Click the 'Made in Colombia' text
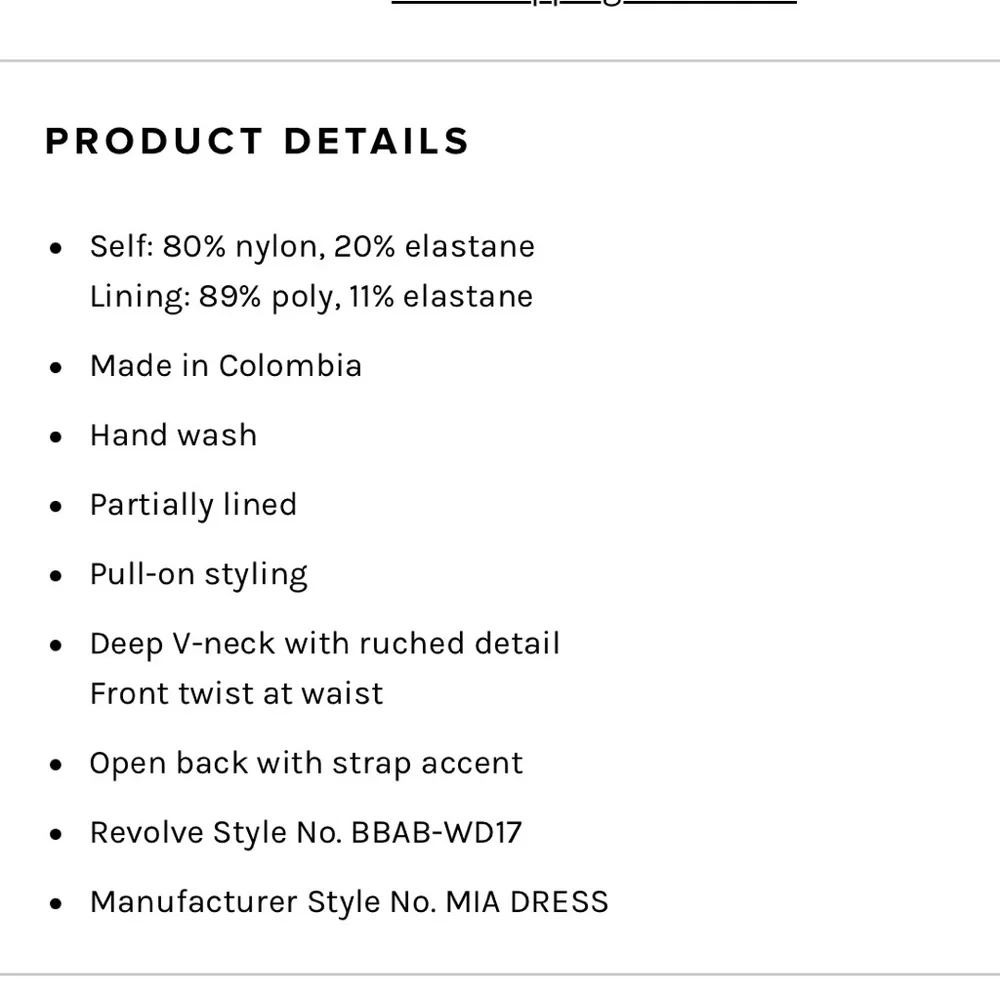 tap(226, 366)
